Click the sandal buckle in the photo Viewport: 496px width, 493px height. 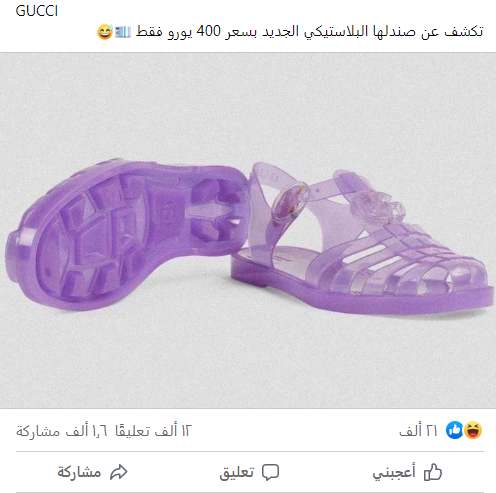[x=289, y=202]
